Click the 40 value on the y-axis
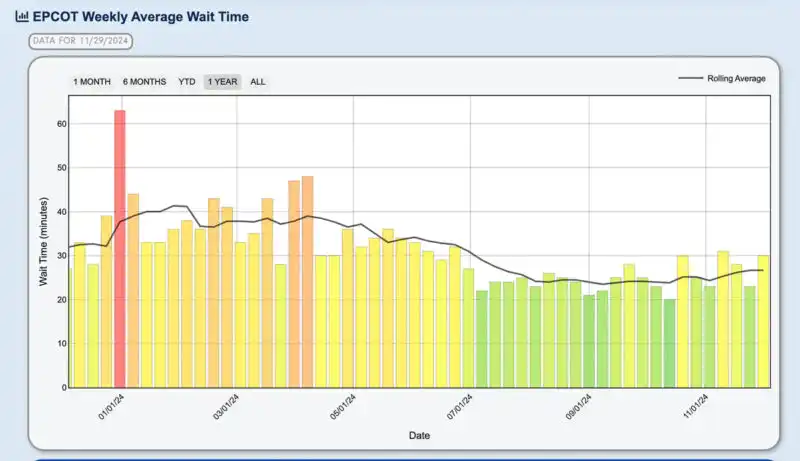Screen dimensions: 800x461 coord(62,212)
